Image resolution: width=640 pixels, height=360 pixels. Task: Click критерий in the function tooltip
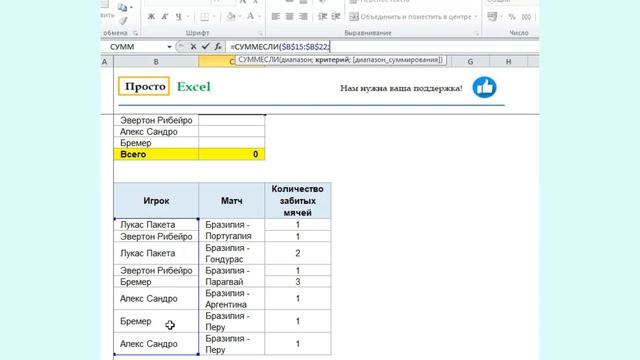click(332, 60)
